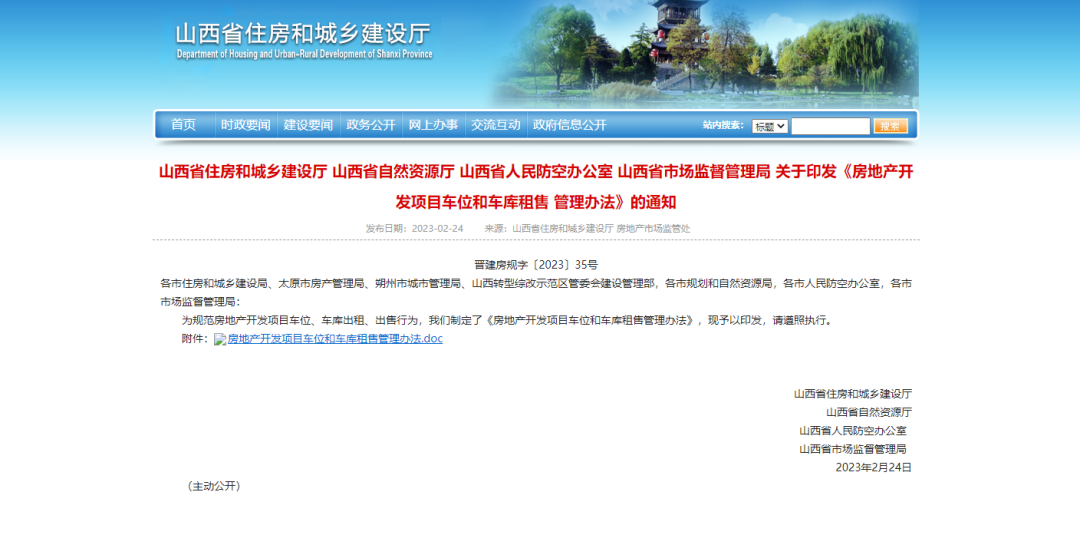Download the 房地产开发项目车位和车库租售管理办法.doc attachment

(335, 339)
